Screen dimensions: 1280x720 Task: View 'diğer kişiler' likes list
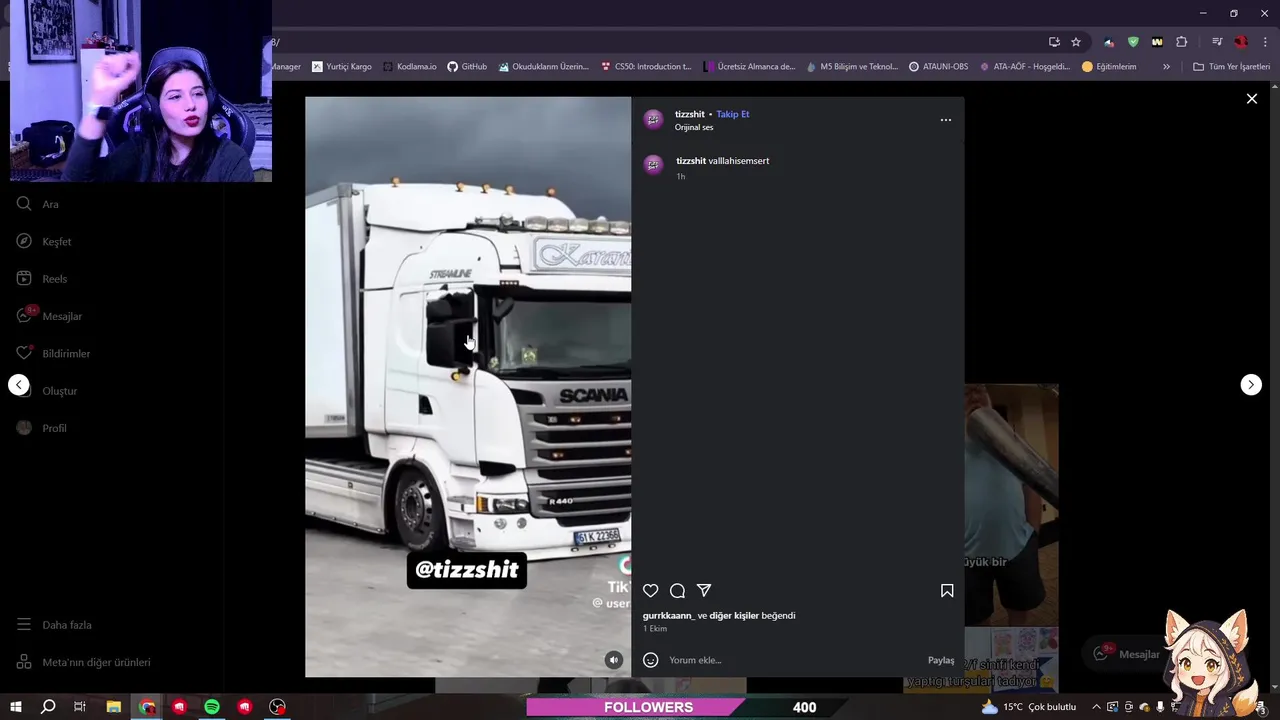734,616
